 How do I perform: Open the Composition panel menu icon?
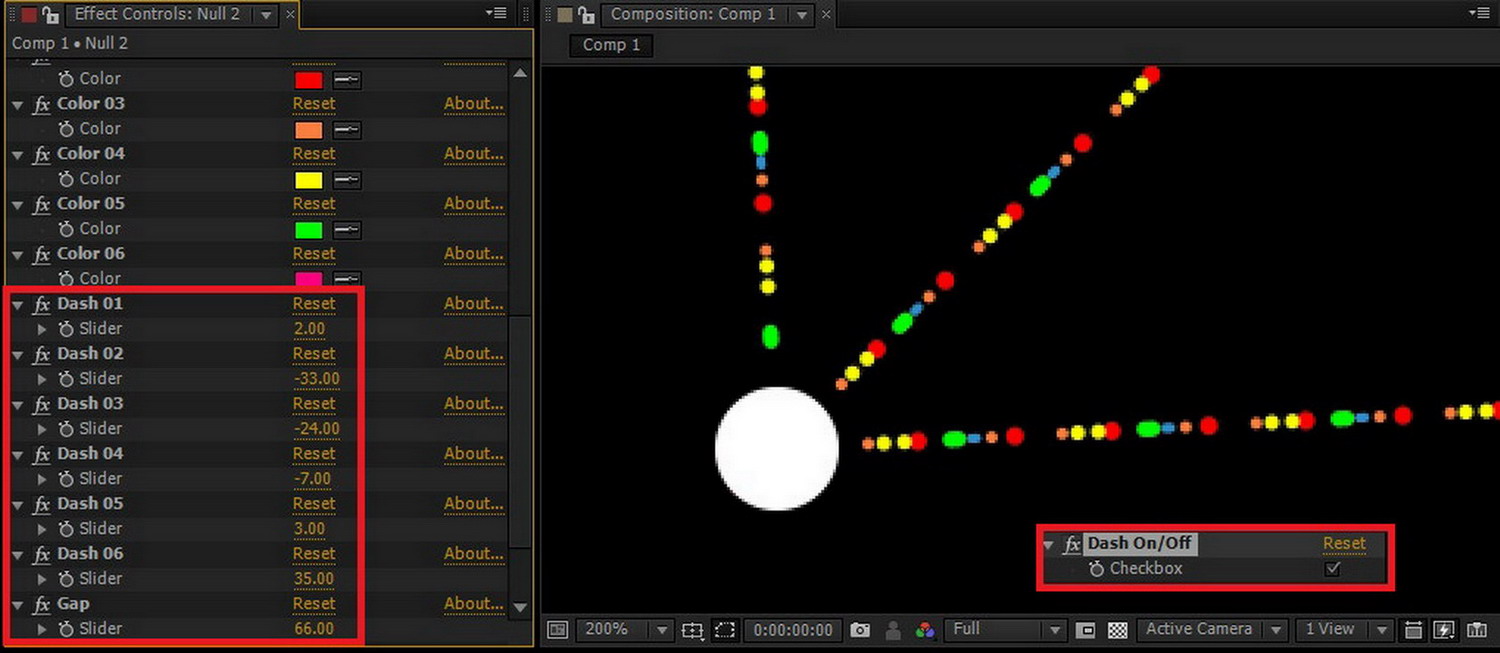click(1478, 13)
